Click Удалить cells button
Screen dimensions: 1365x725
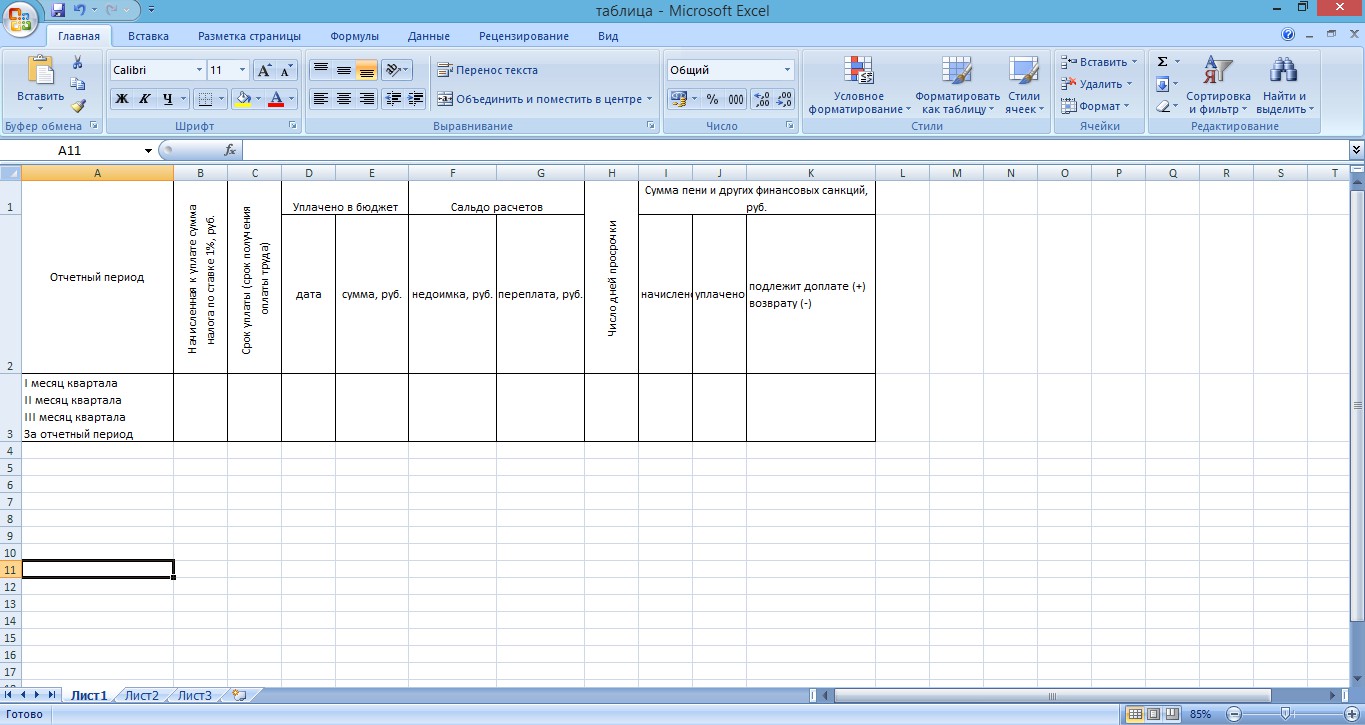tap(1098, 84)
